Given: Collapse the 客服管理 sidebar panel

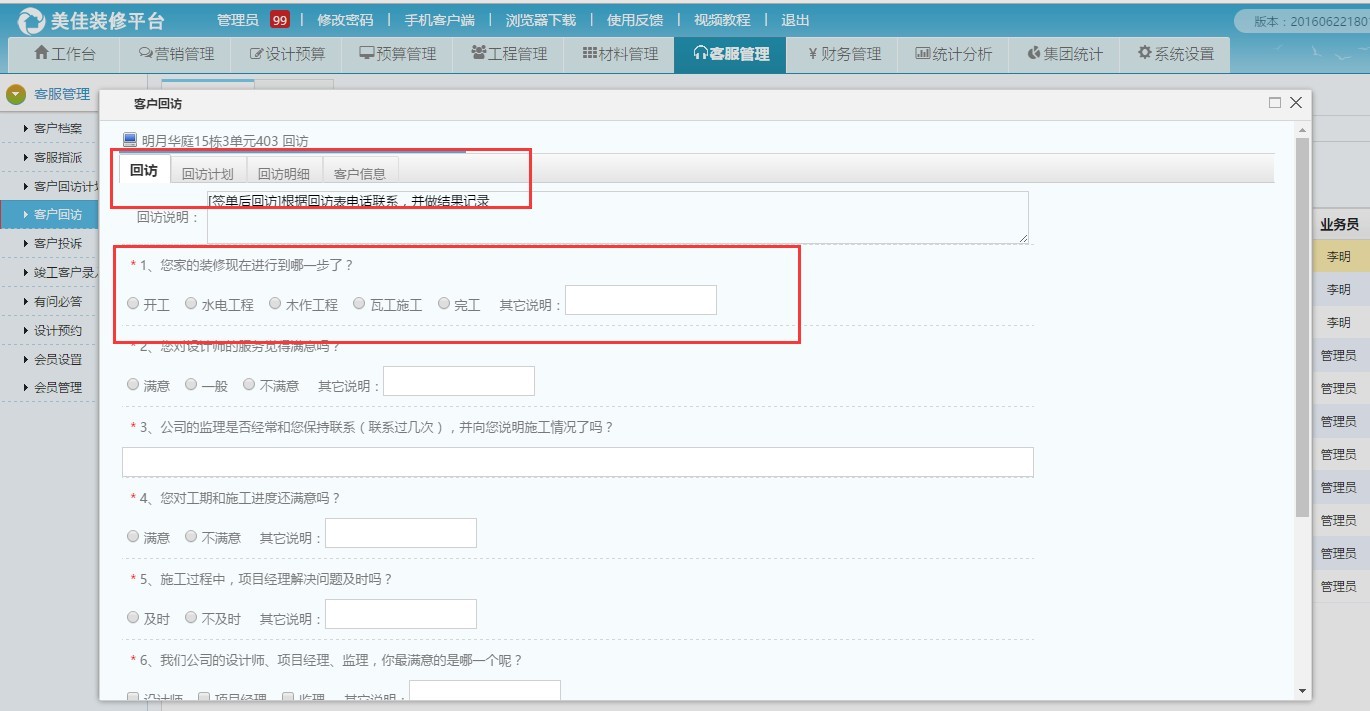Looking at the screenshot, I should [x=52, y=93].
